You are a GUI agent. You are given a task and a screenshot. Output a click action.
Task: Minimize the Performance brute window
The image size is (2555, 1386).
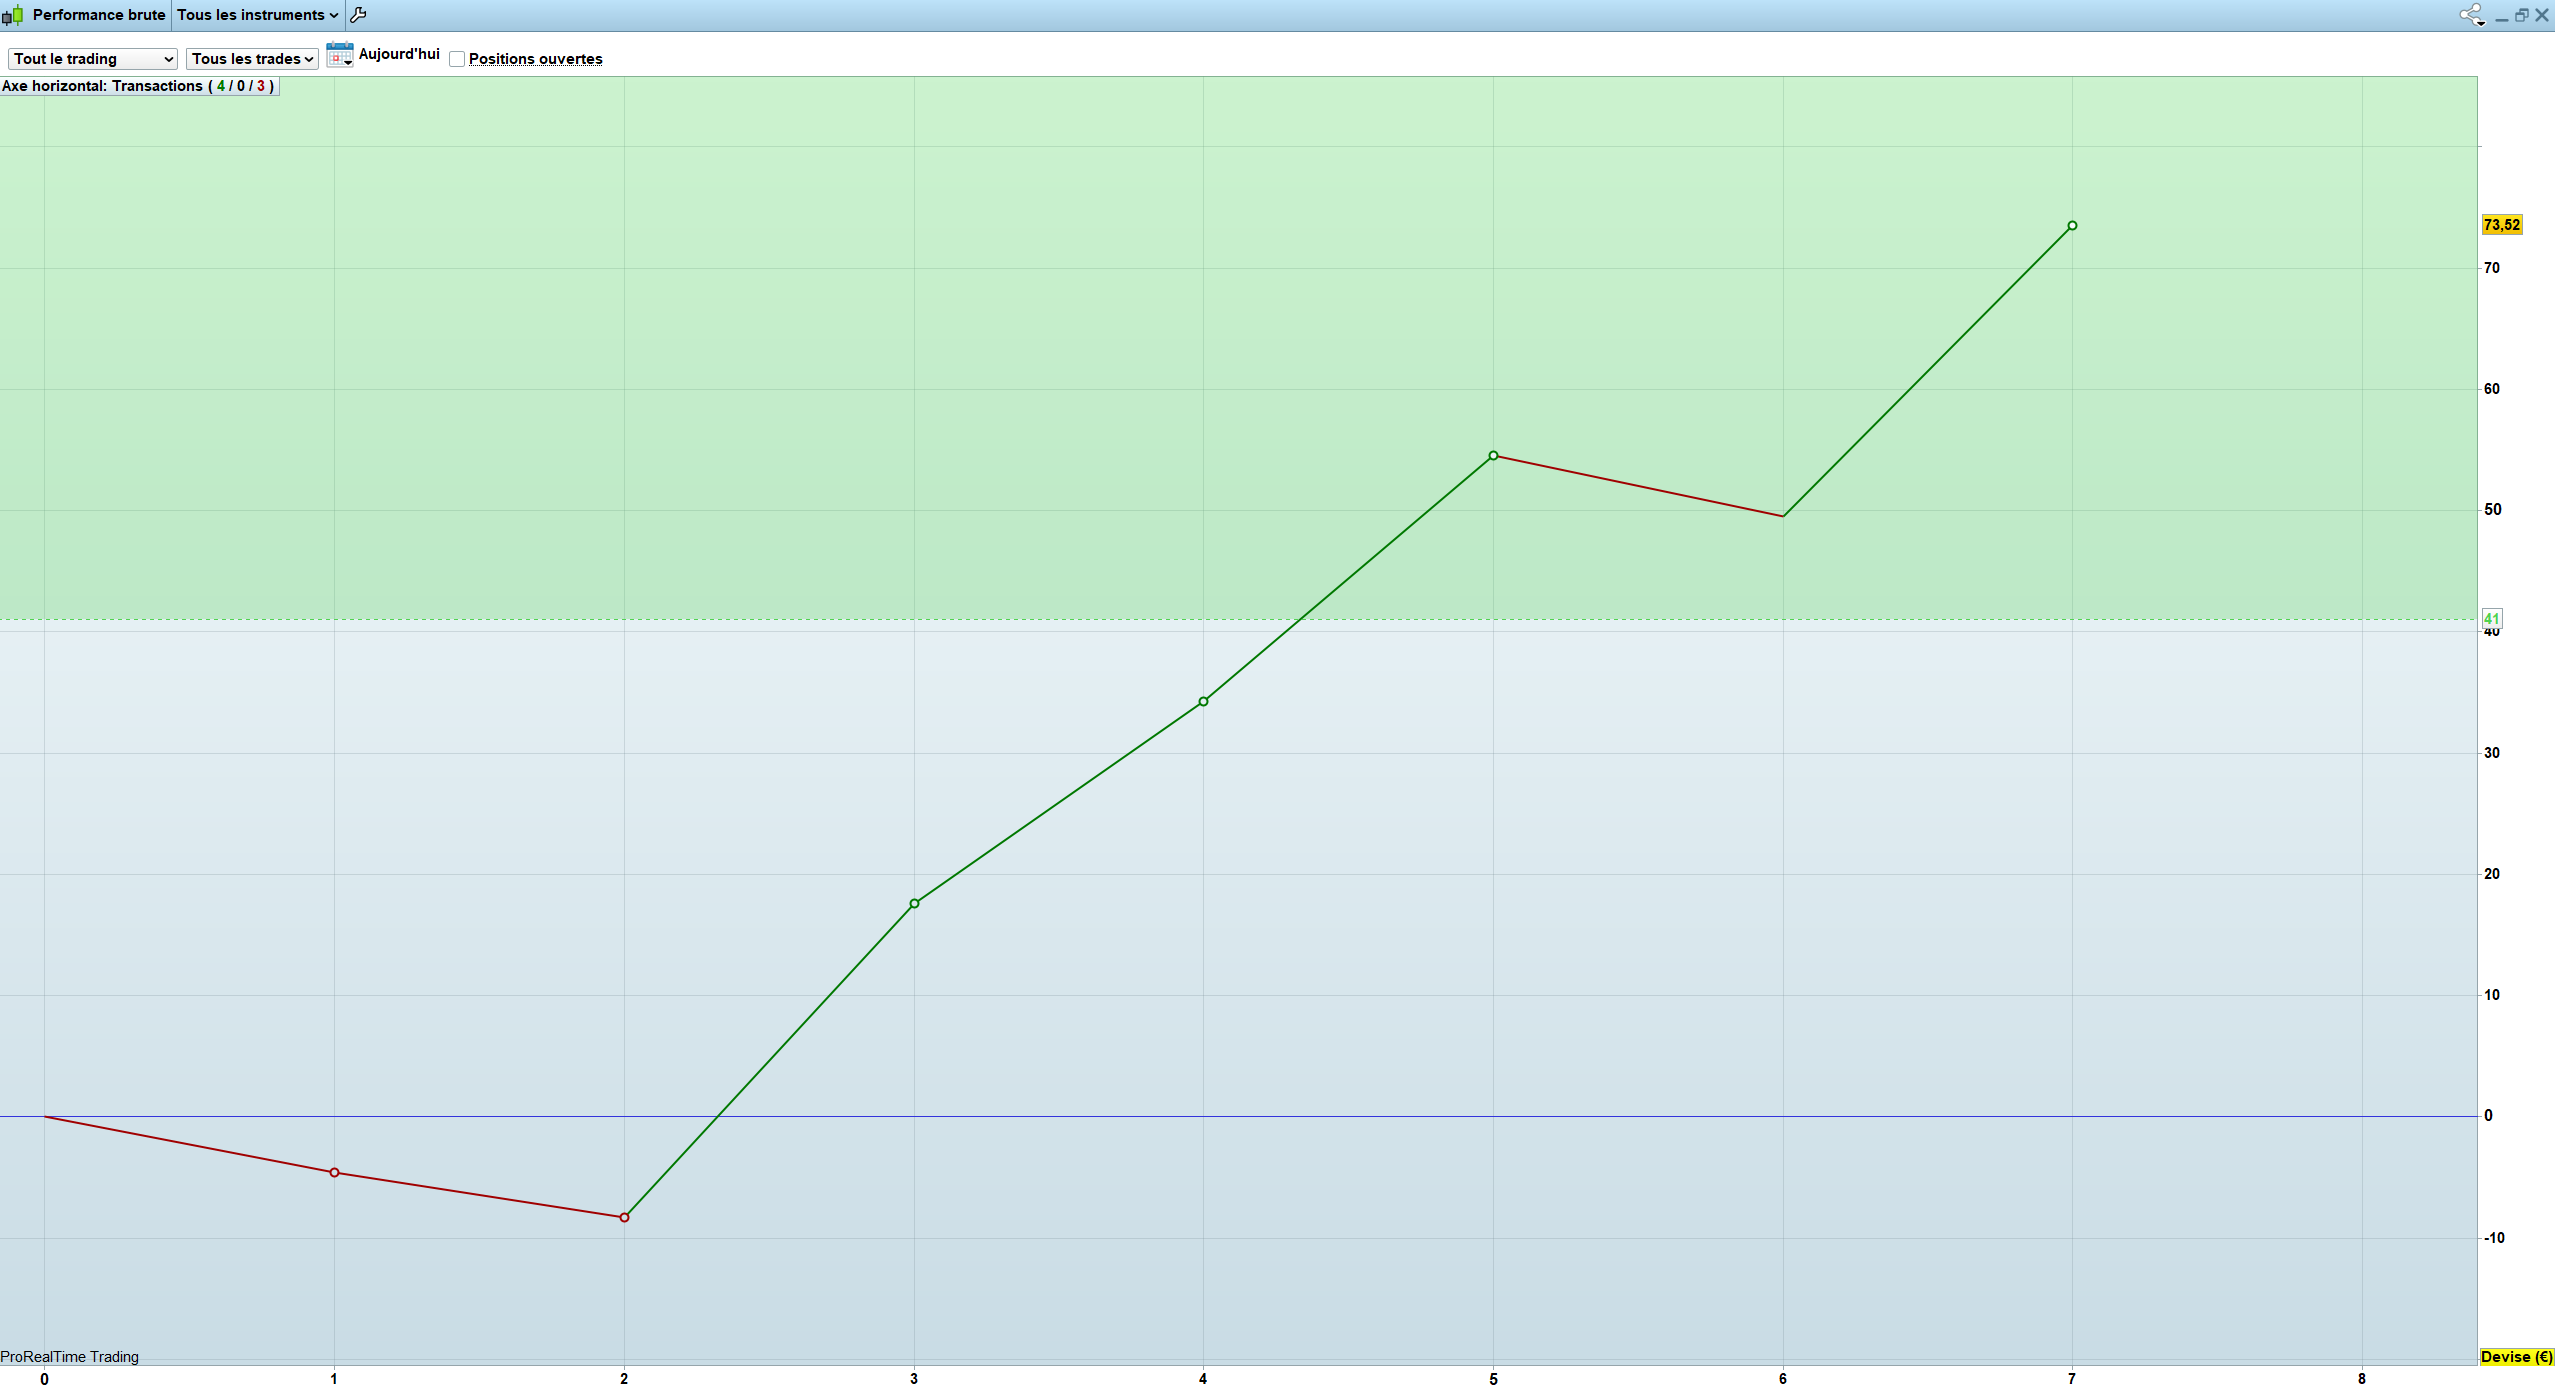click(x=2501, y=17)
